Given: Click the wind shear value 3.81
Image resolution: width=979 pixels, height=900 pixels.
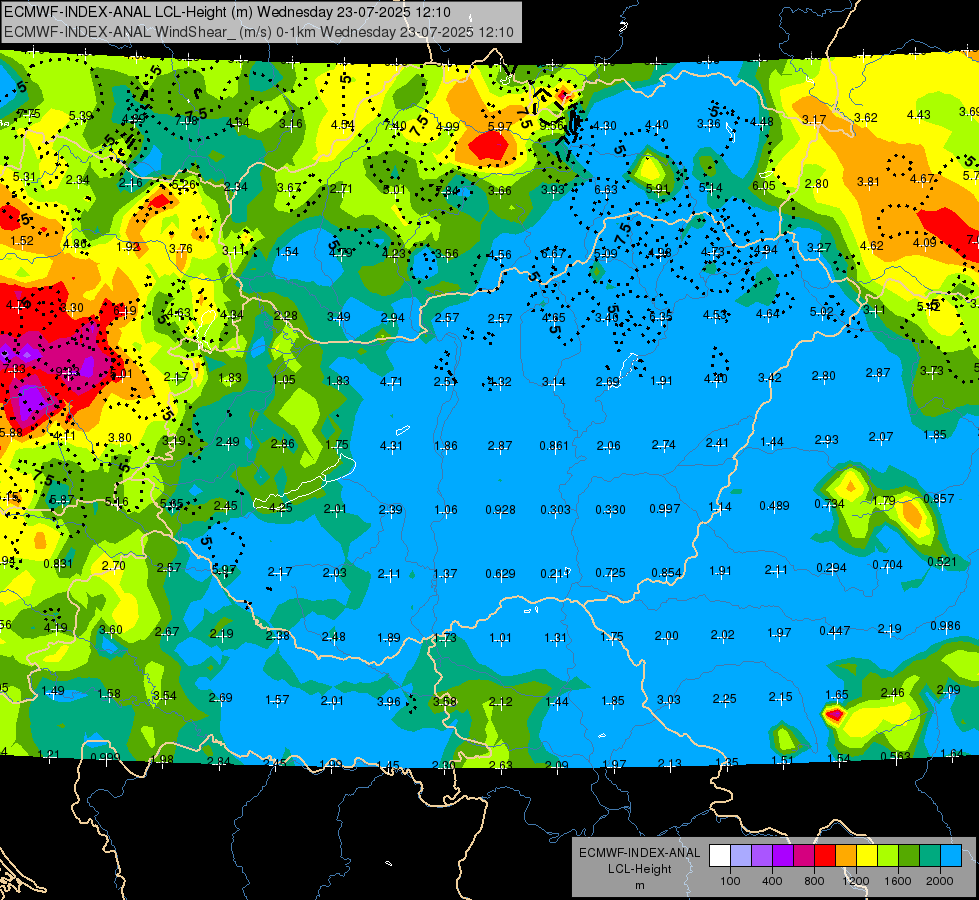Looking at the screenshot, I should tap(868, 182).
